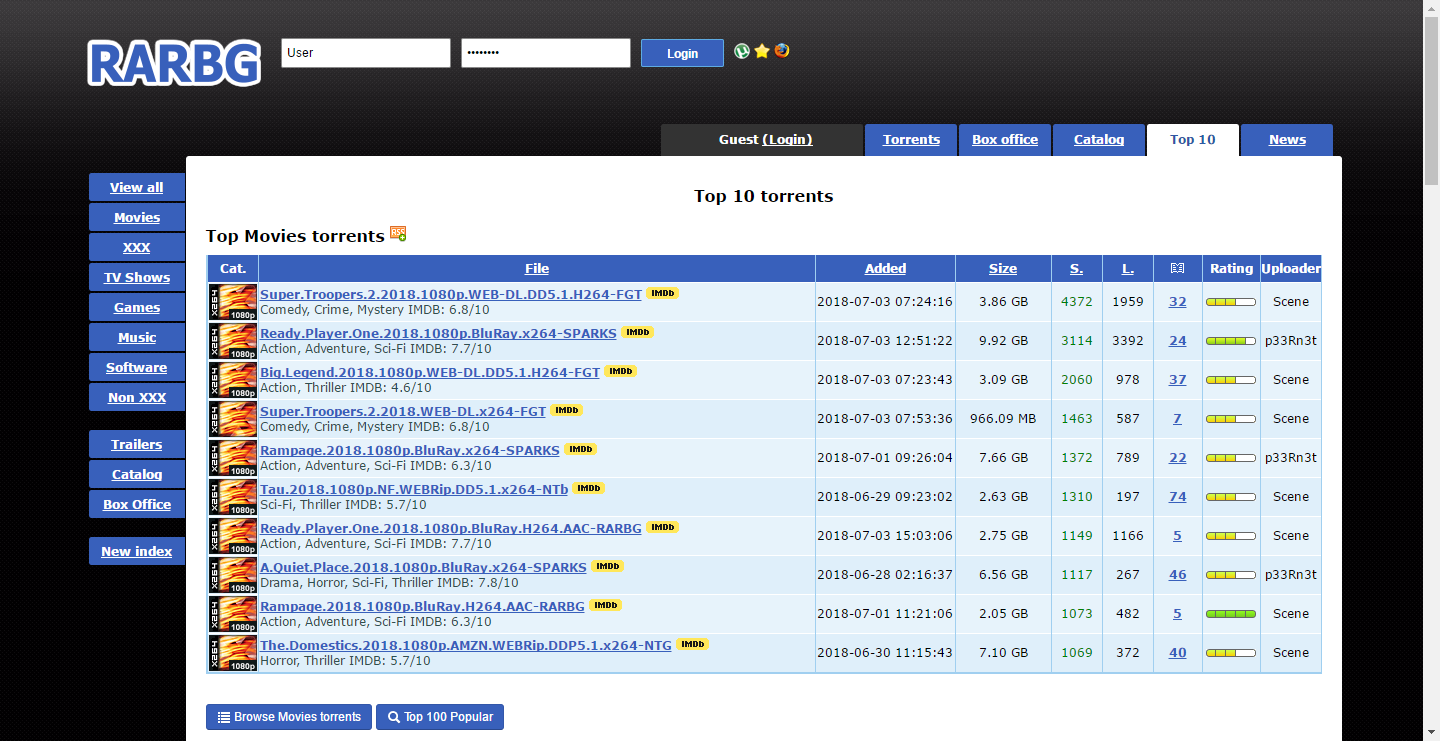This screenshot has height=741, width=1440.
Task: Open TV Shows category in sidebar
Action: [x=137, y=277]
